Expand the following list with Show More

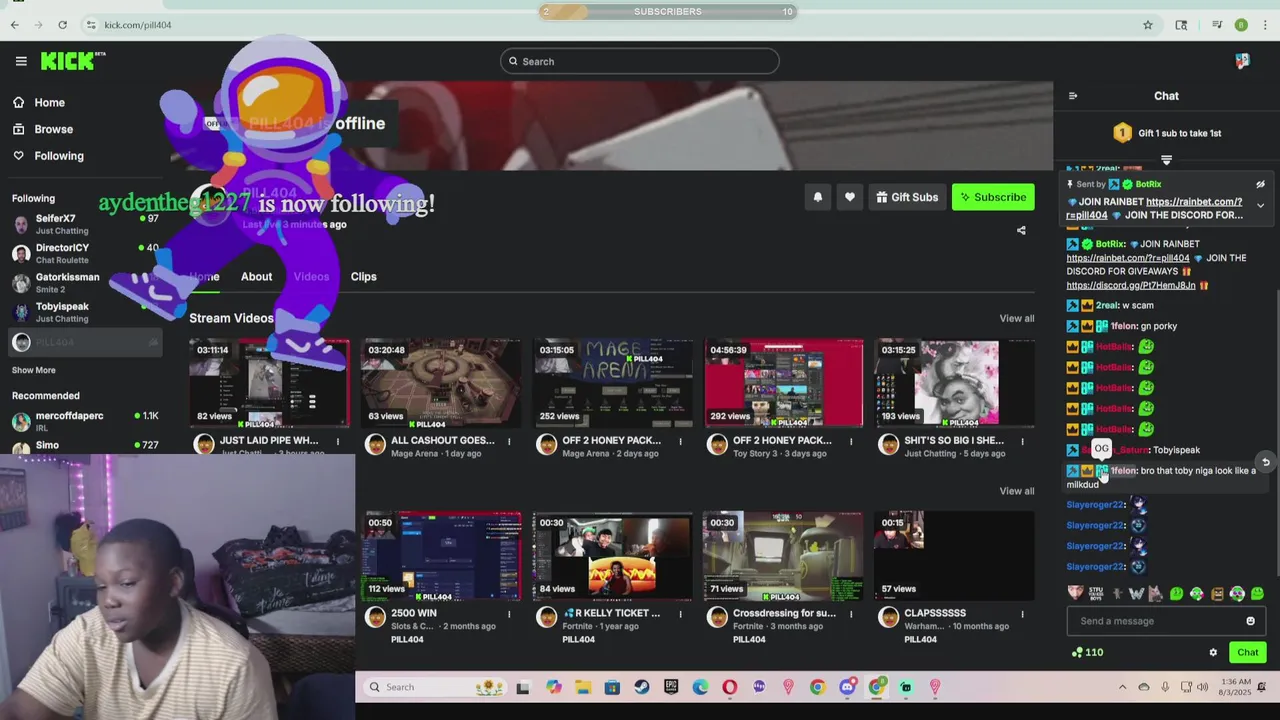click(33, 370)
